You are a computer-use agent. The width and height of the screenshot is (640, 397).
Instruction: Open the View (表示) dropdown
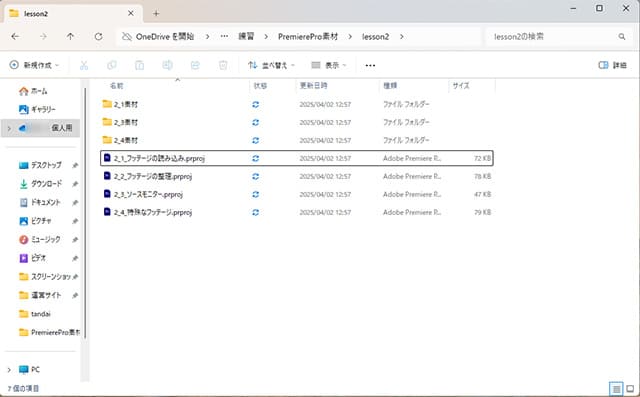[329, 65]
